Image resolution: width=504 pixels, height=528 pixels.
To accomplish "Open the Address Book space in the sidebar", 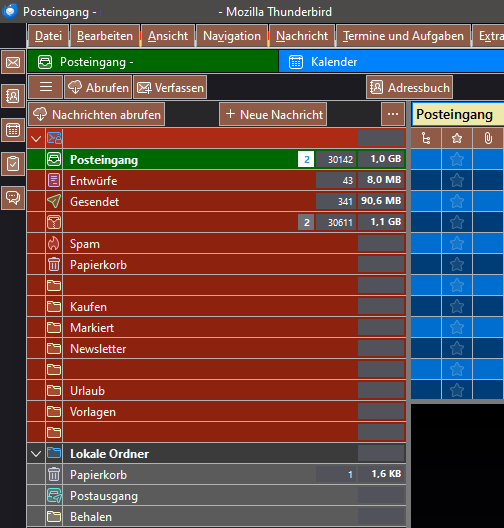I will point(13,96).
